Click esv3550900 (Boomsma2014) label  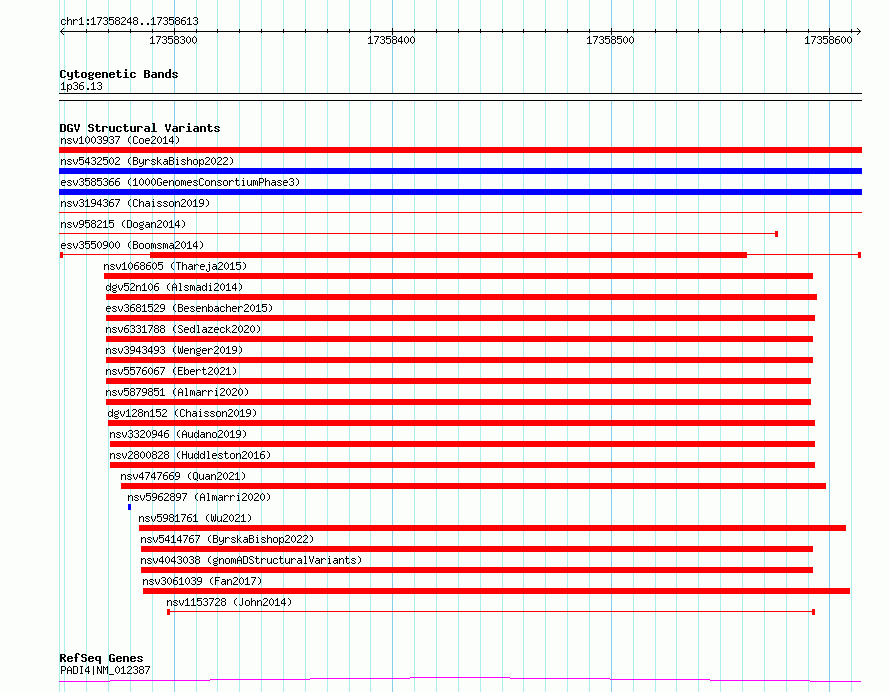coord(132,245)
